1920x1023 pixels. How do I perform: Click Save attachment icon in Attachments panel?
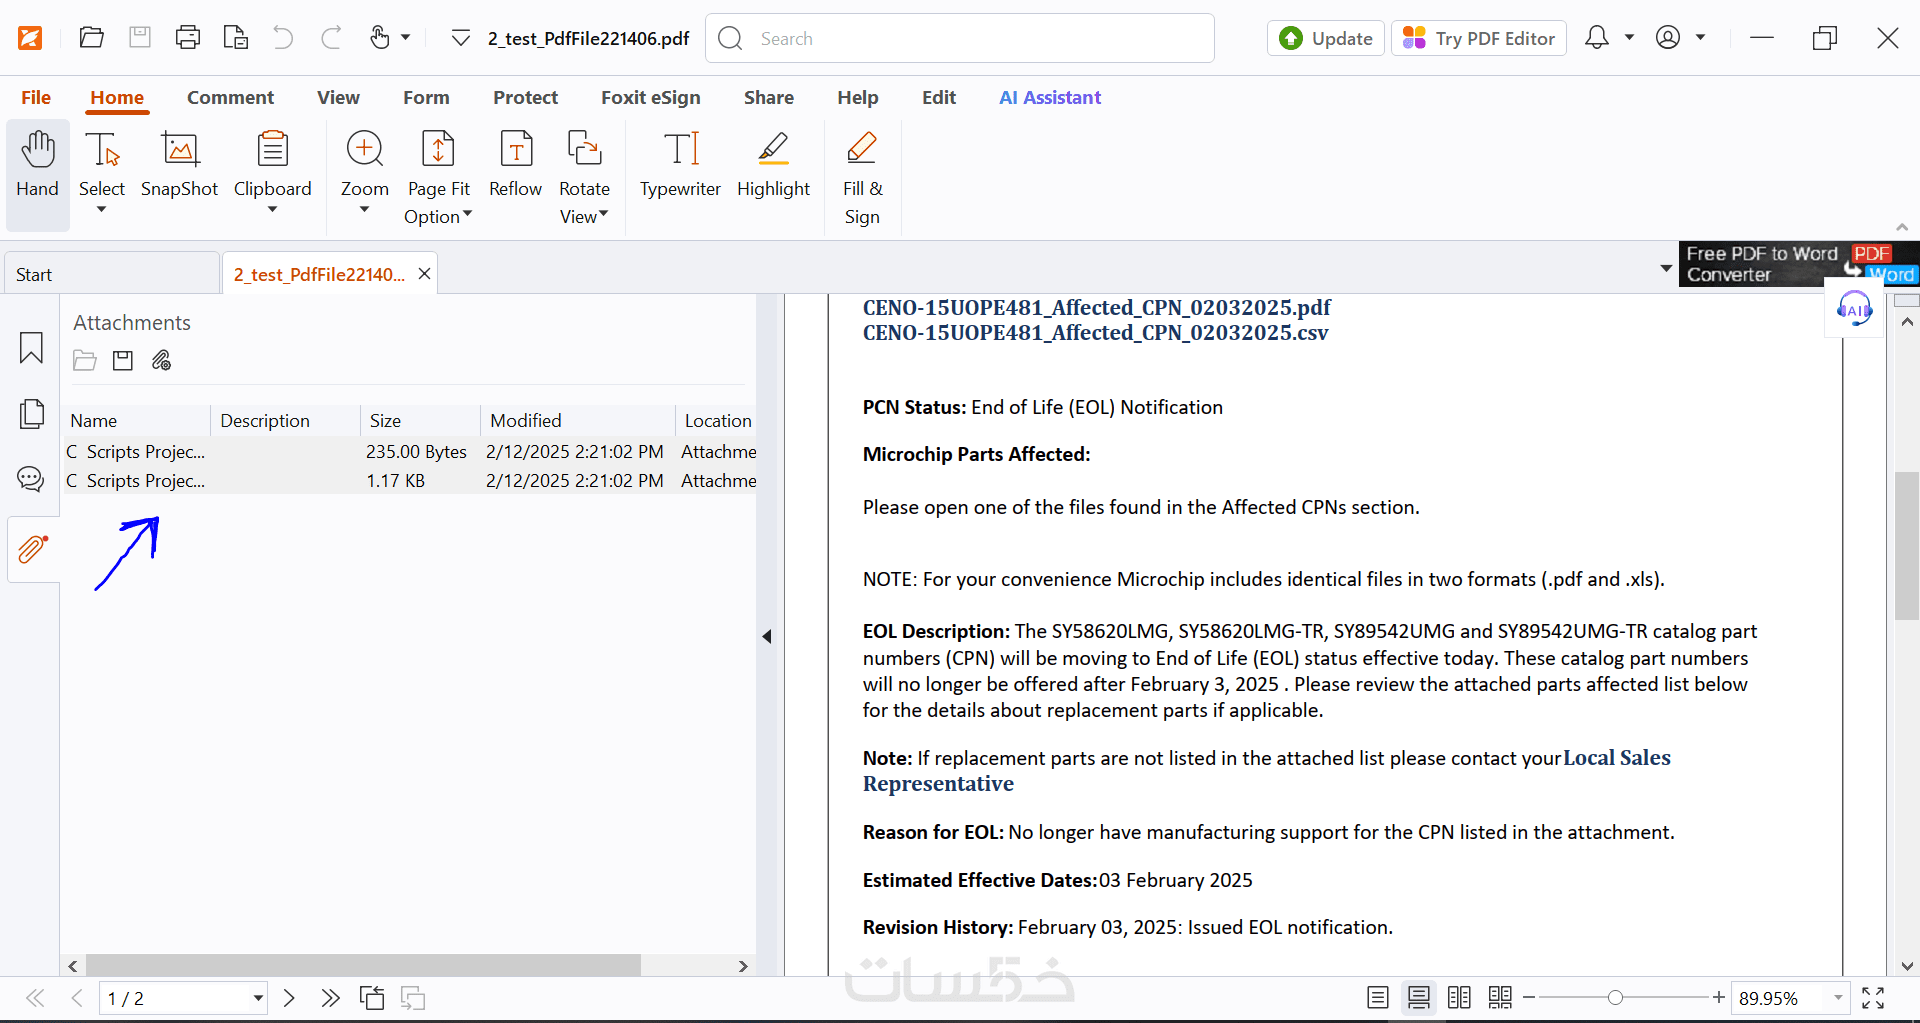click(123, 360)
